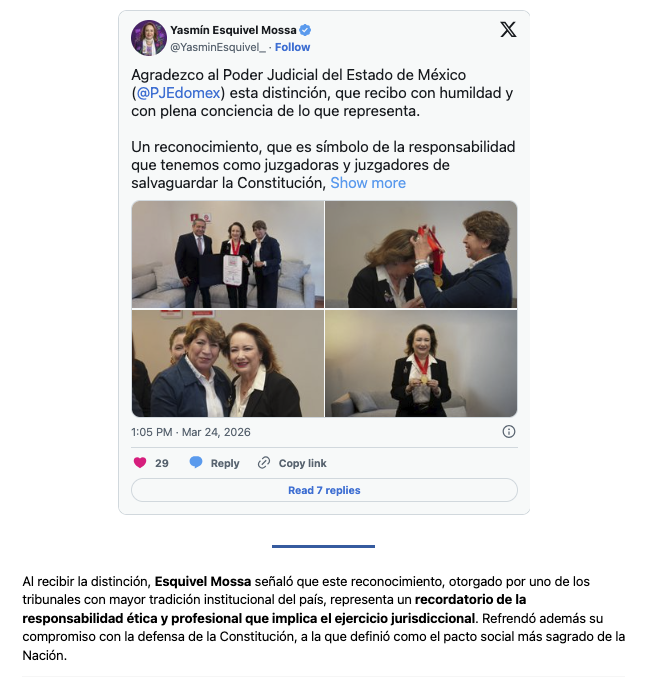Like the tweet with heart icon
This screenshot has height=677, width=645.
pos(140,463)
